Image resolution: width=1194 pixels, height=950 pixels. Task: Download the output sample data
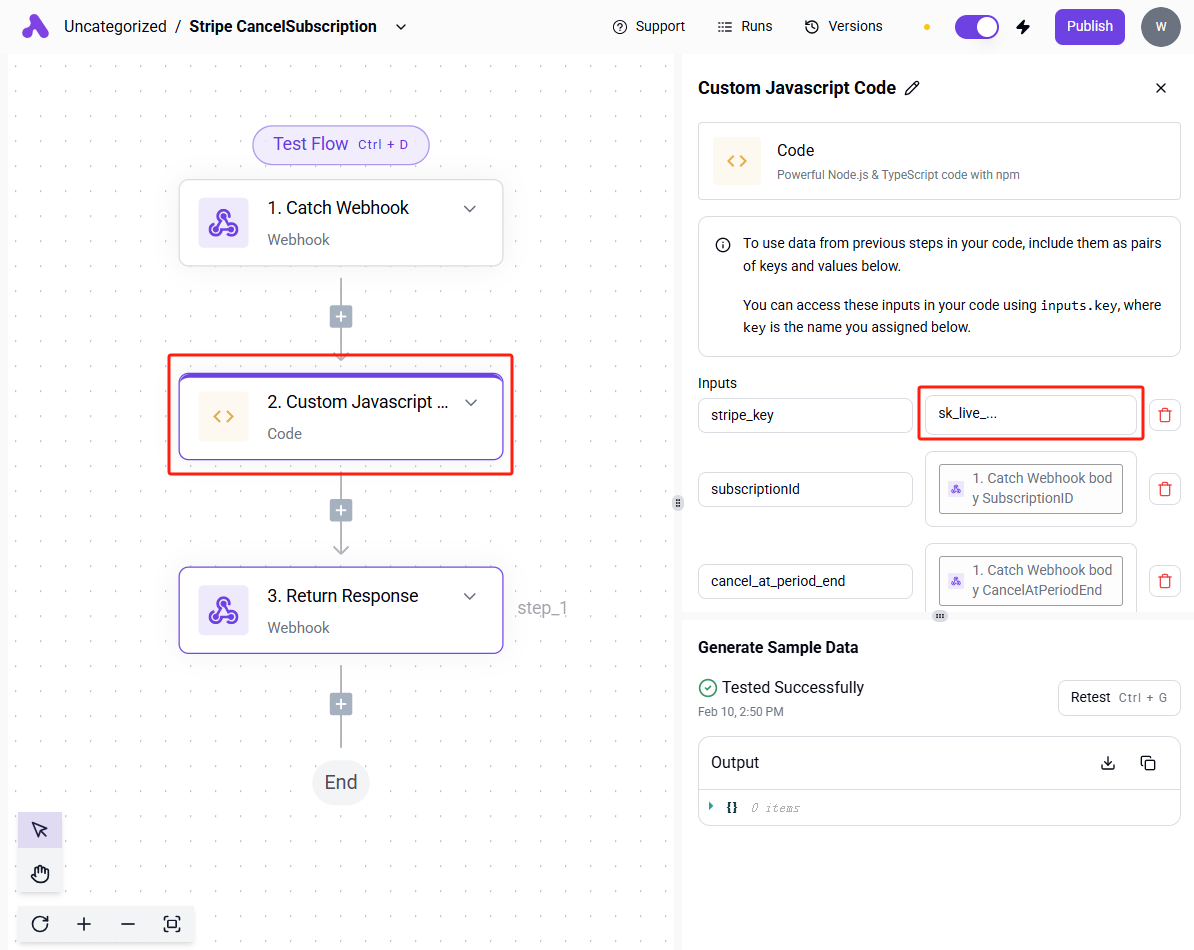coord(1108,763)
